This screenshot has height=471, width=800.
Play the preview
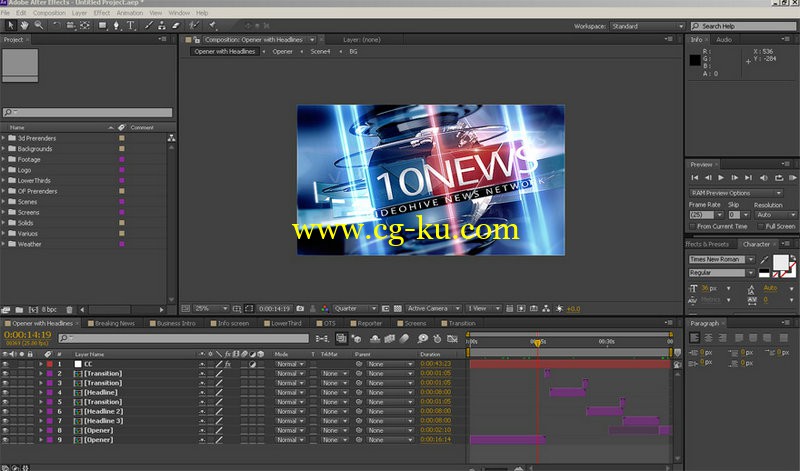[721, 178]
